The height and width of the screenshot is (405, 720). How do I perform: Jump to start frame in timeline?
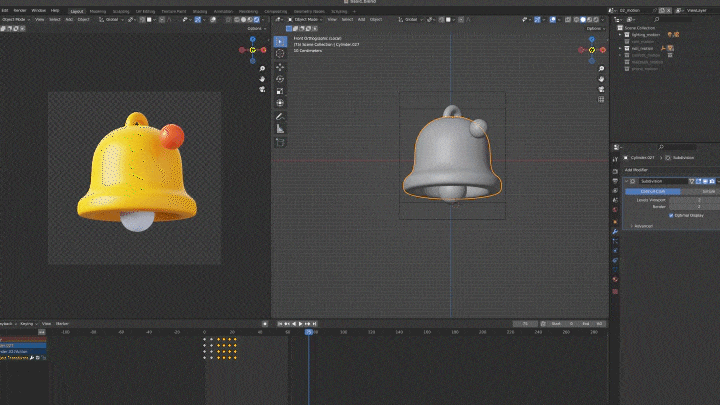click(280, 324)
